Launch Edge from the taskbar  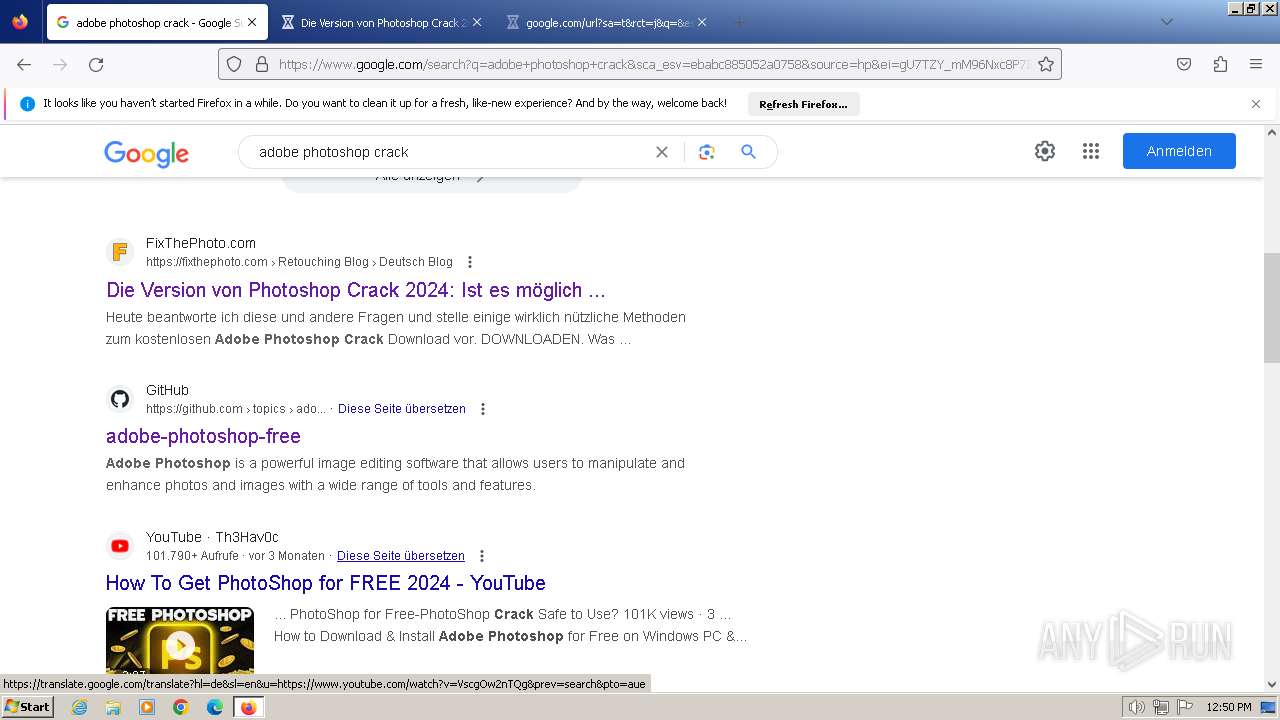(x=215, y=707)
